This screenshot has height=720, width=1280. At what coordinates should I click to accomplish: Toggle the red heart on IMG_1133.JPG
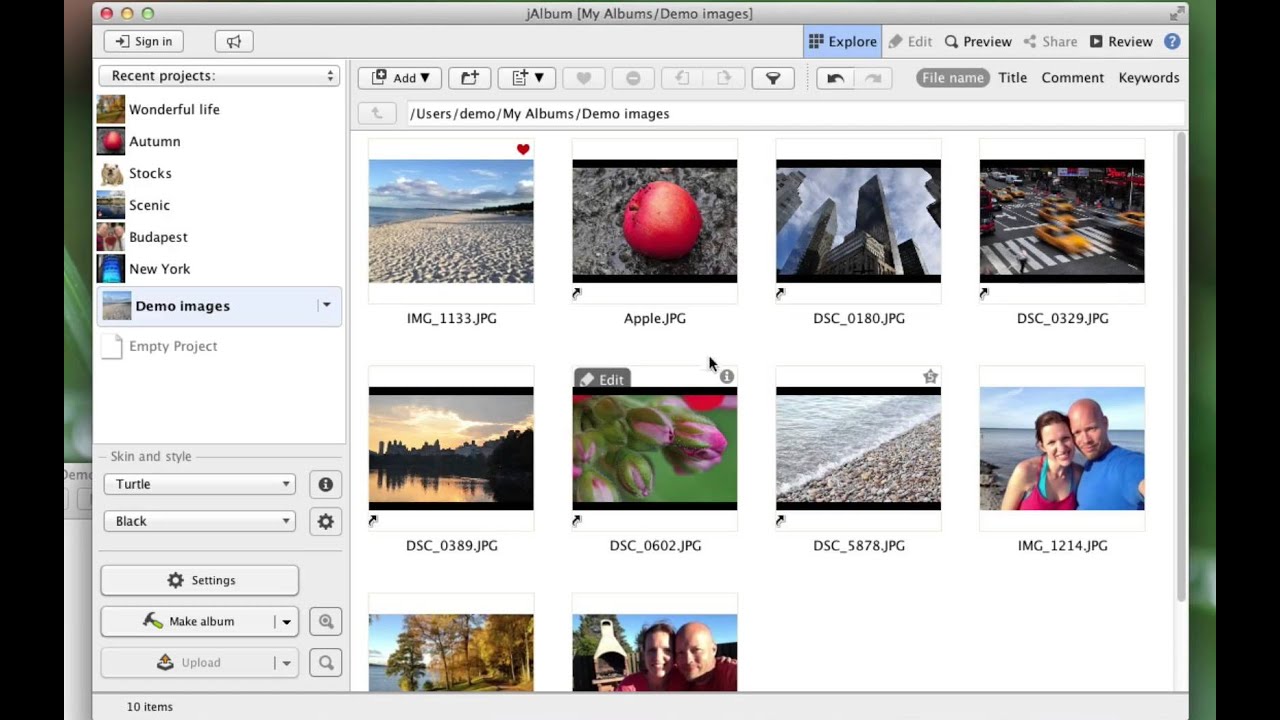click(523, 149)
